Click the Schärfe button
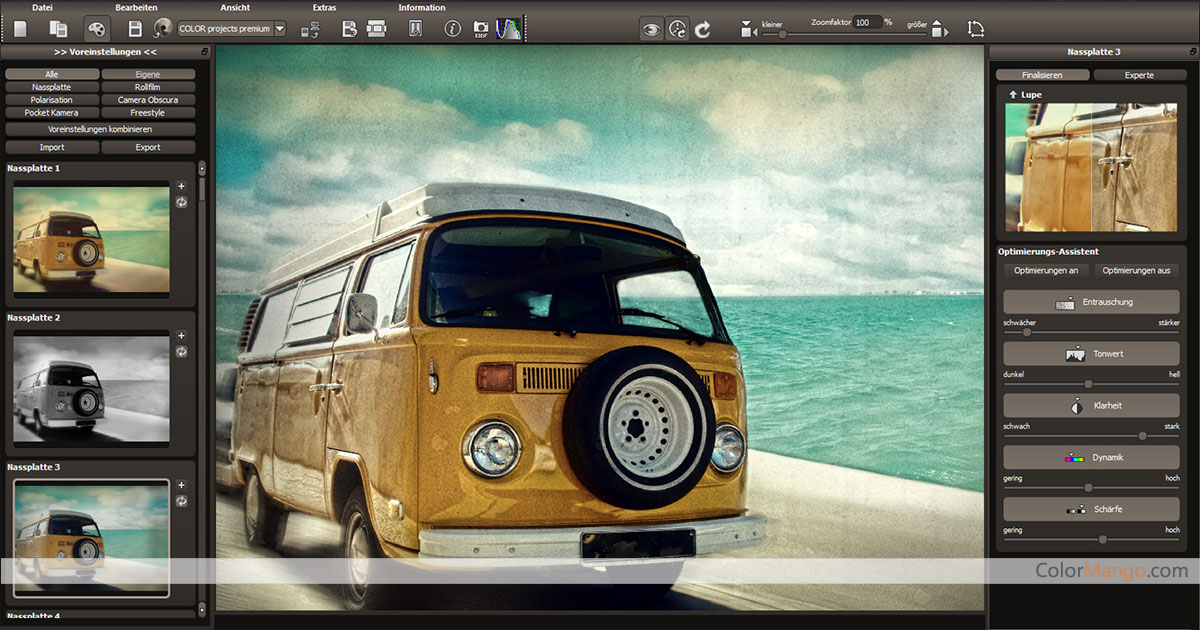The width and height of the screenshot is (1200, 630). pos(1092,509)
